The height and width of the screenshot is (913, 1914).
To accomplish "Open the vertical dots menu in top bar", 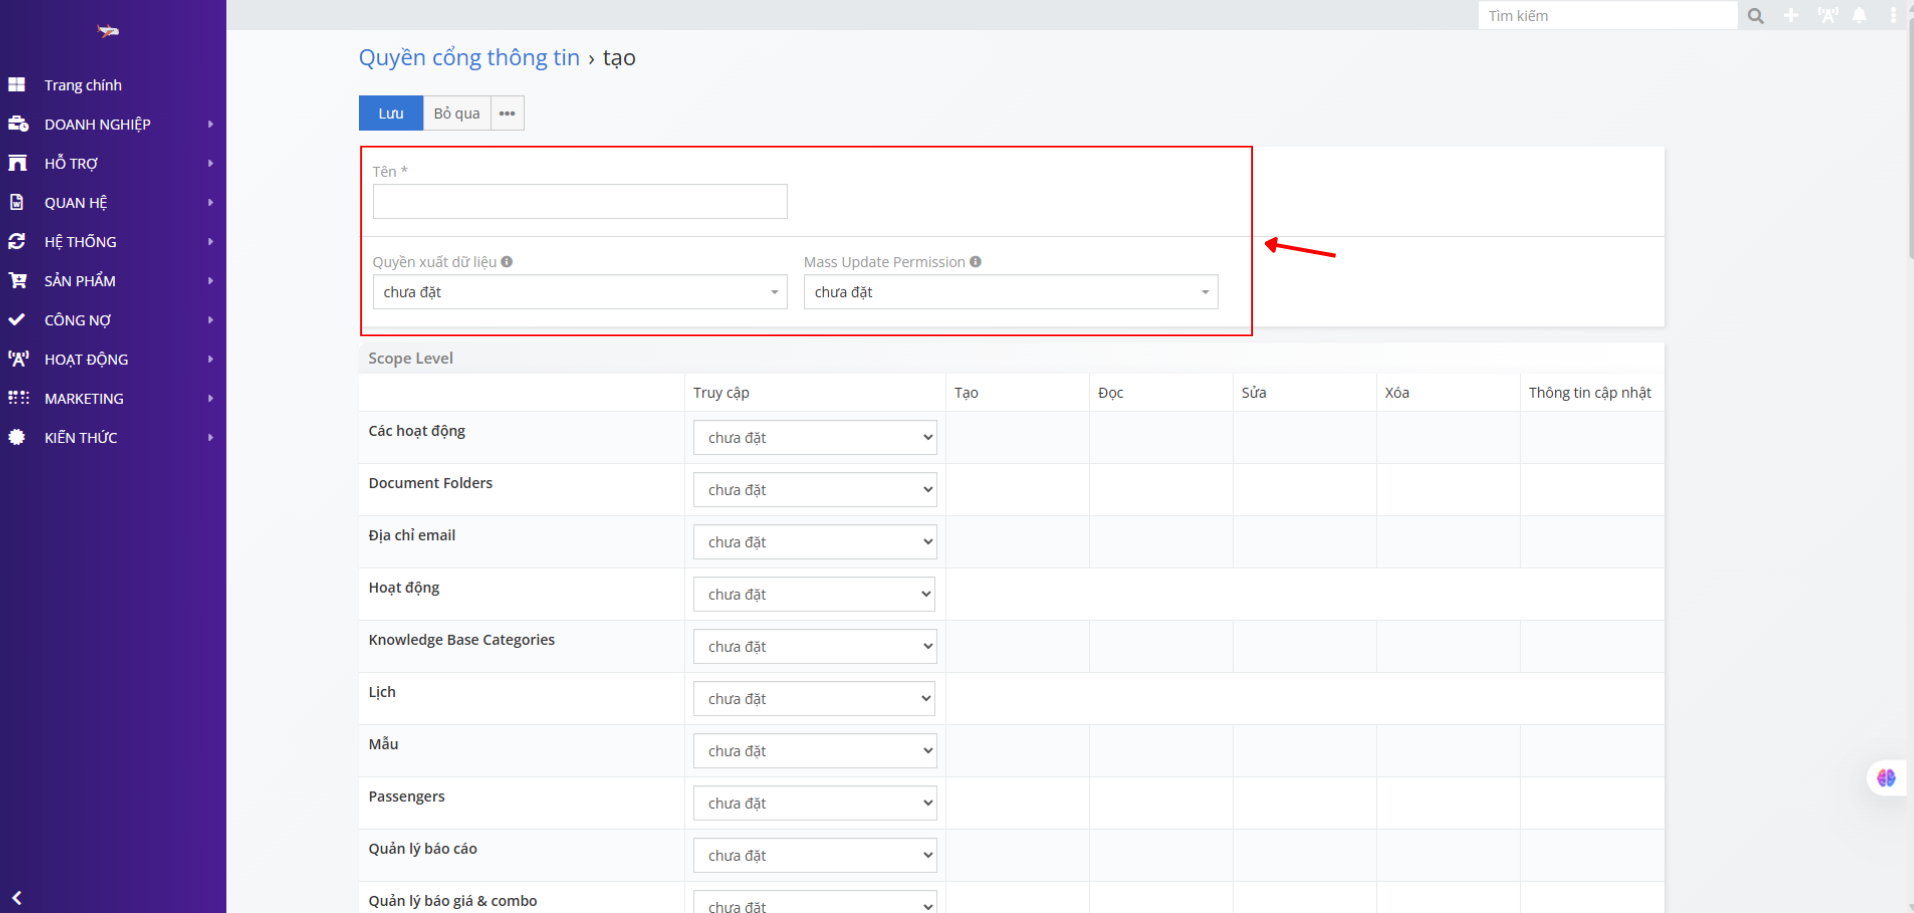I will tap(1893, 16).
